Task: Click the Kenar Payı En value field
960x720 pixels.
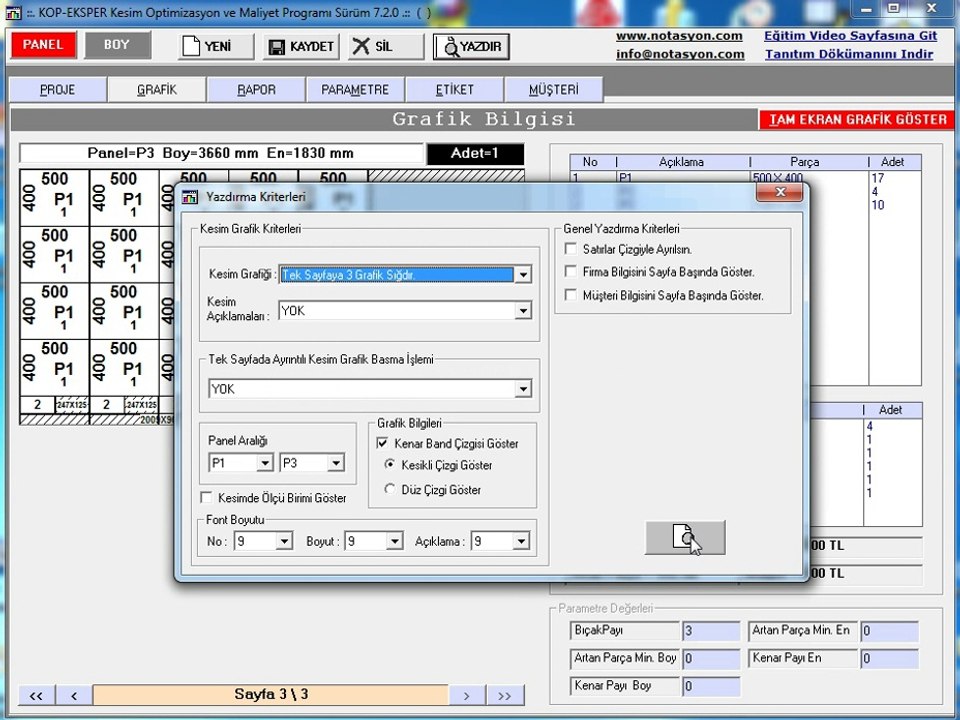Action: pyautogui.click(x=890, y=659)
